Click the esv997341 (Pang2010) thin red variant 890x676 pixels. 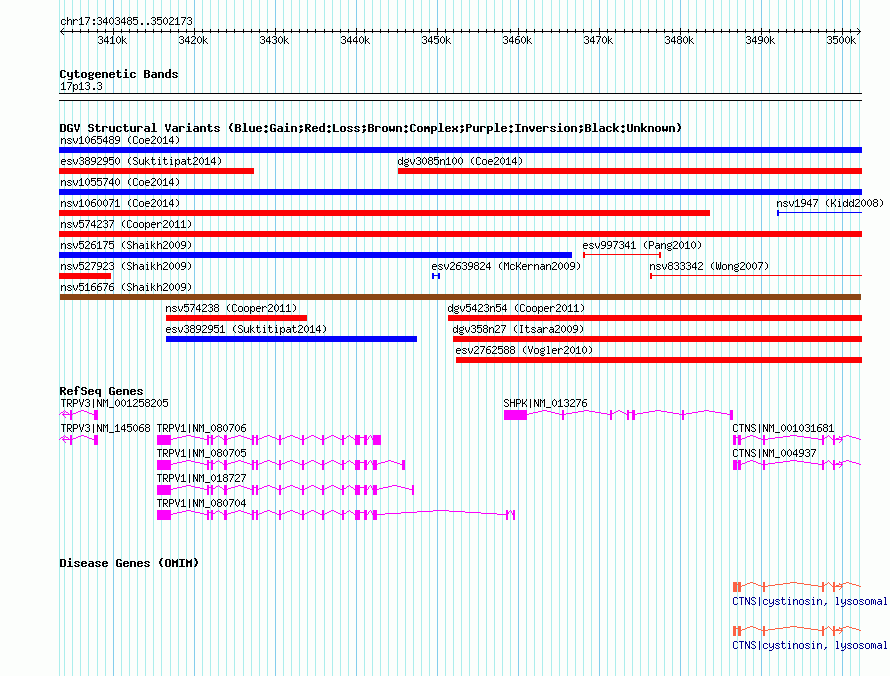622,255
